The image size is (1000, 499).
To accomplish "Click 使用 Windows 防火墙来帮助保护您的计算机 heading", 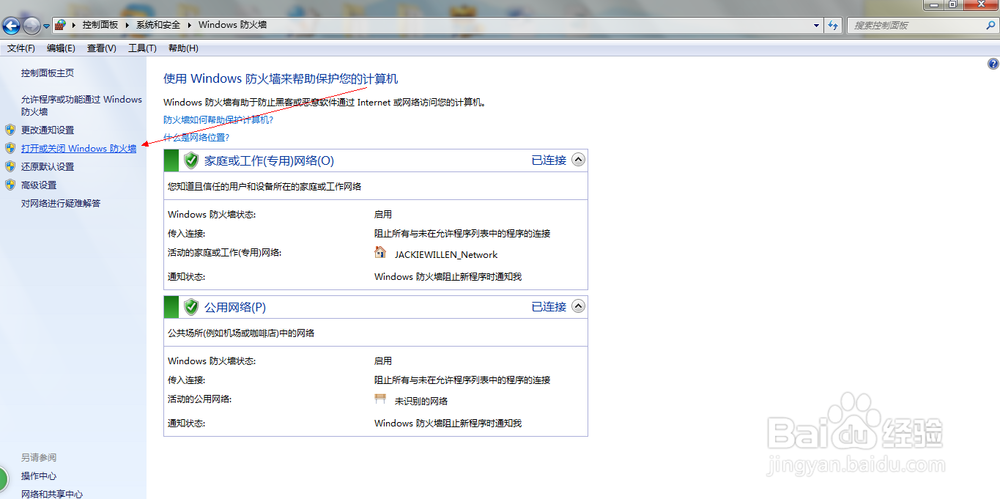I will (x=281, y=79).
